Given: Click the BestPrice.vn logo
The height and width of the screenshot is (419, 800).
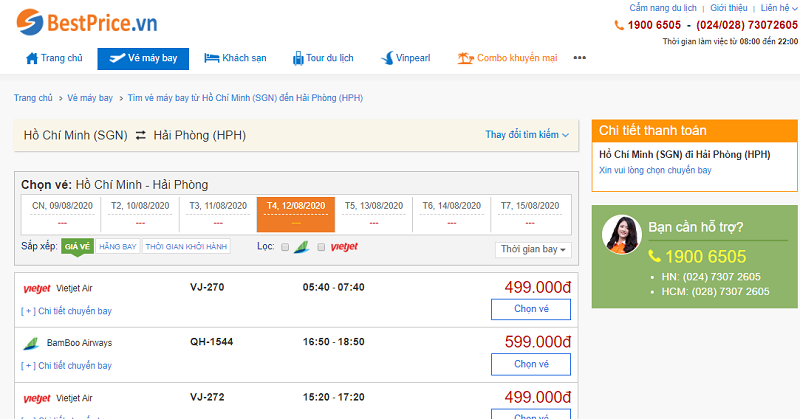Looking at the screenshot, I should (87, 22).
